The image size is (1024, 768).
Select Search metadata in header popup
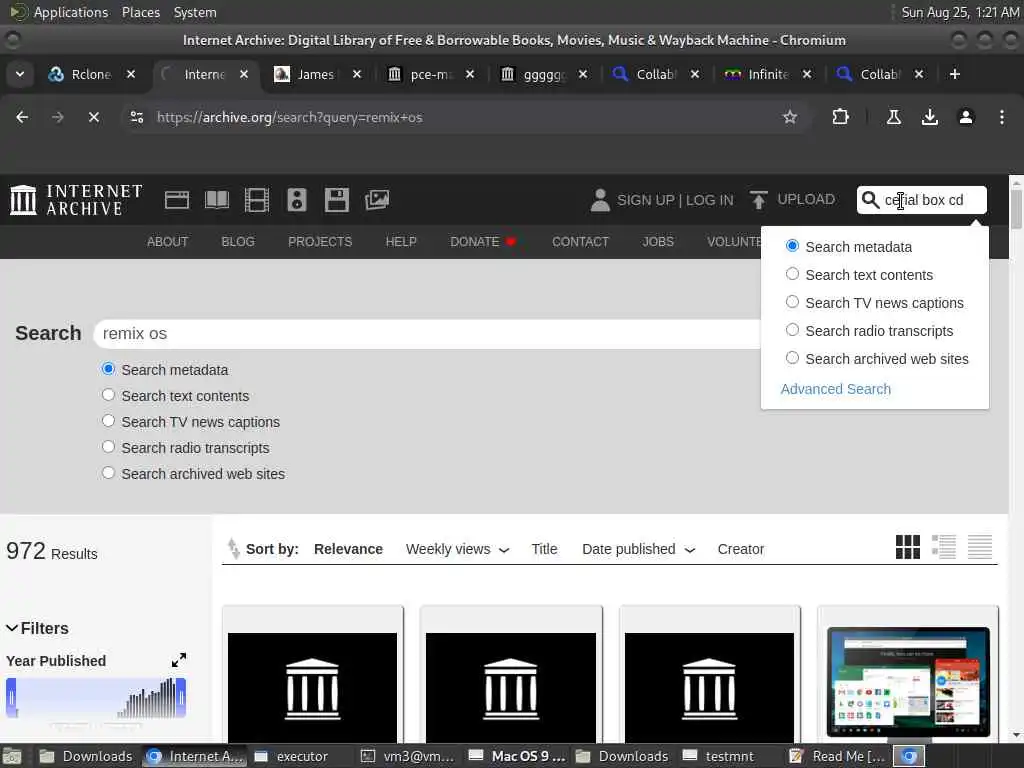coord(792,246)
